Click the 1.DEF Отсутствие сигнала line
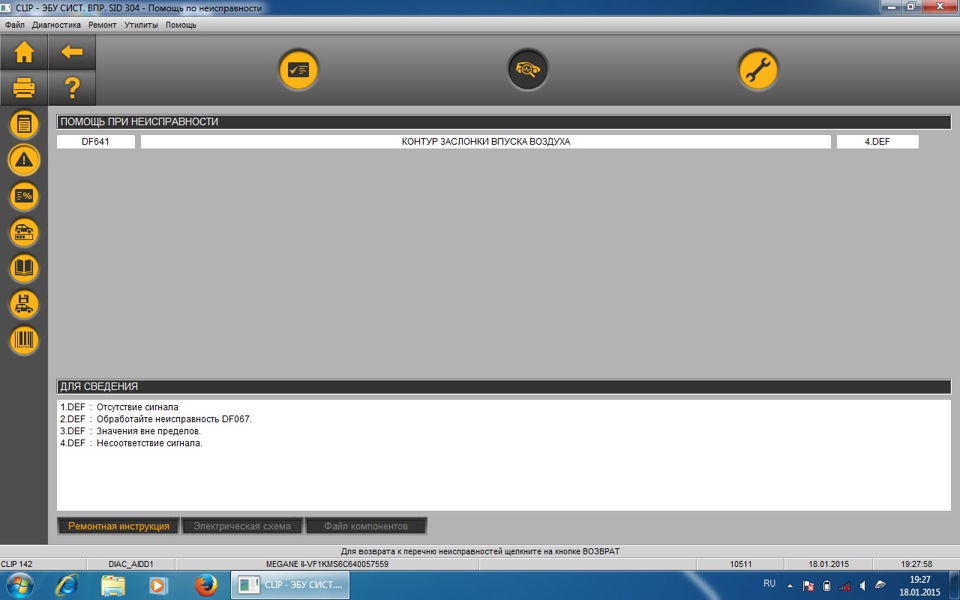This screenshot has width=960, height=600. (119, 407)
